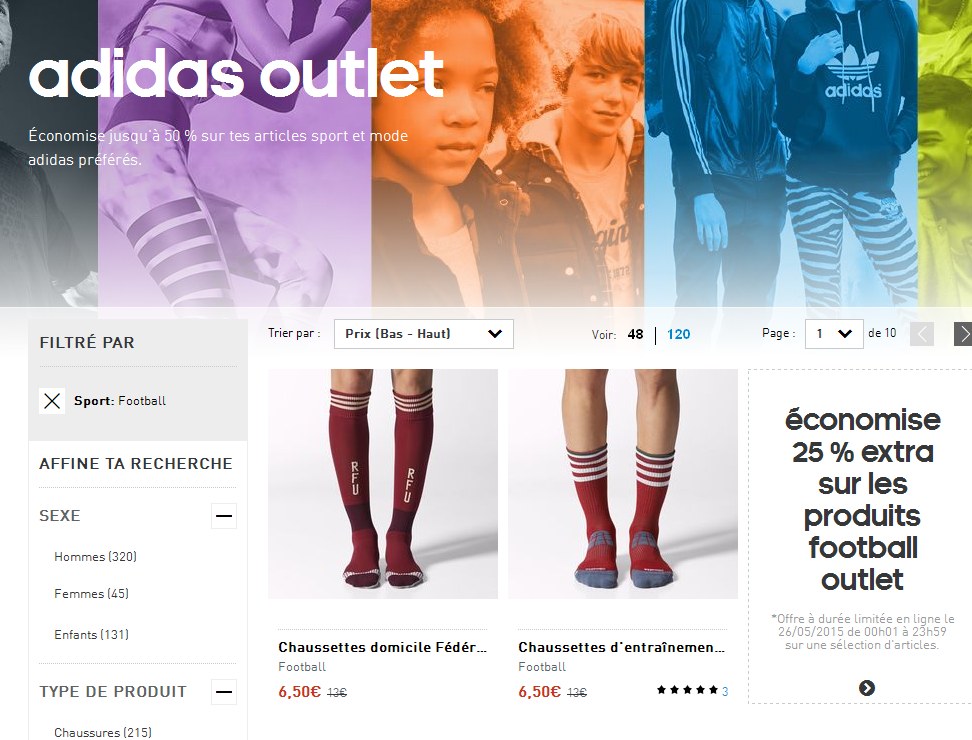Screen dimensions: 972x740
Task: Filter by Enfants (131)
Action: tap(92, 635)
